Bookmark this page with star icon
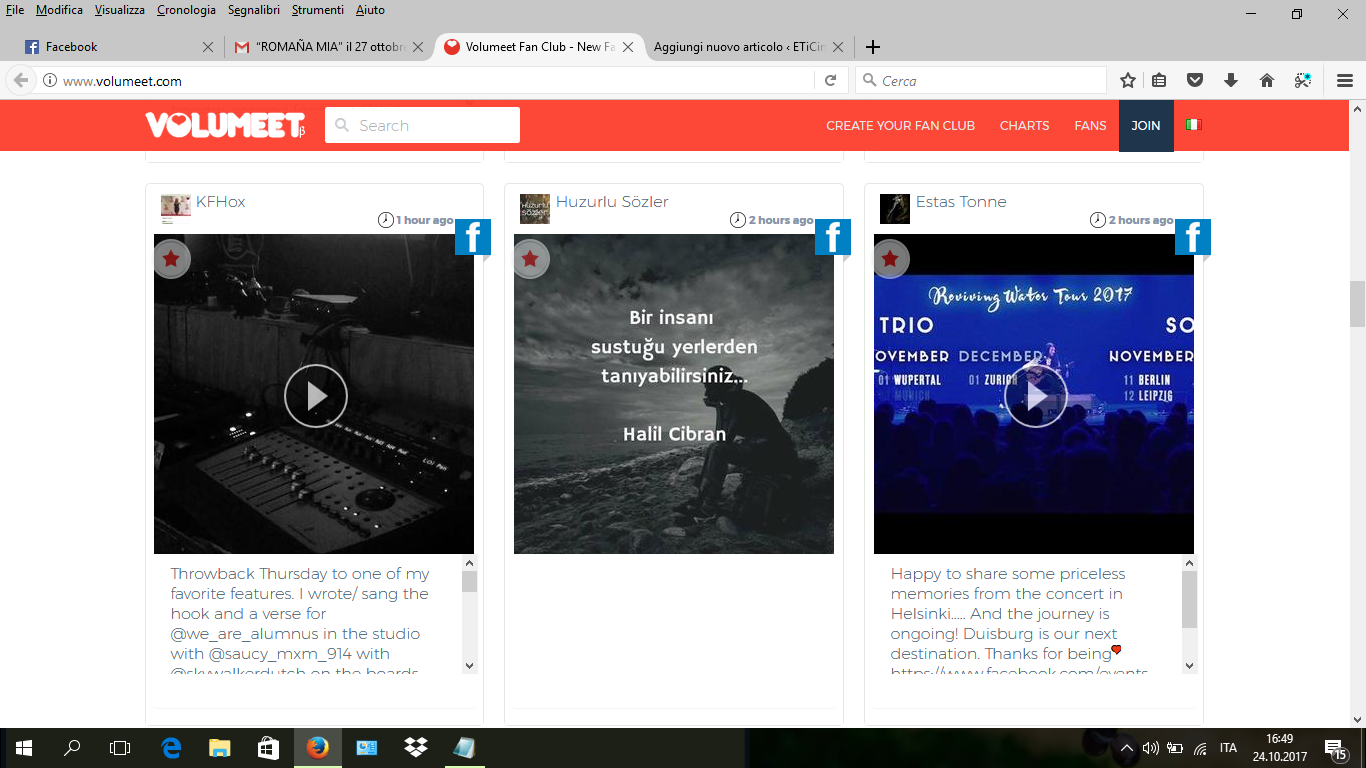The width and height of the screenshot is (1366, 768). pos(1128,81)
